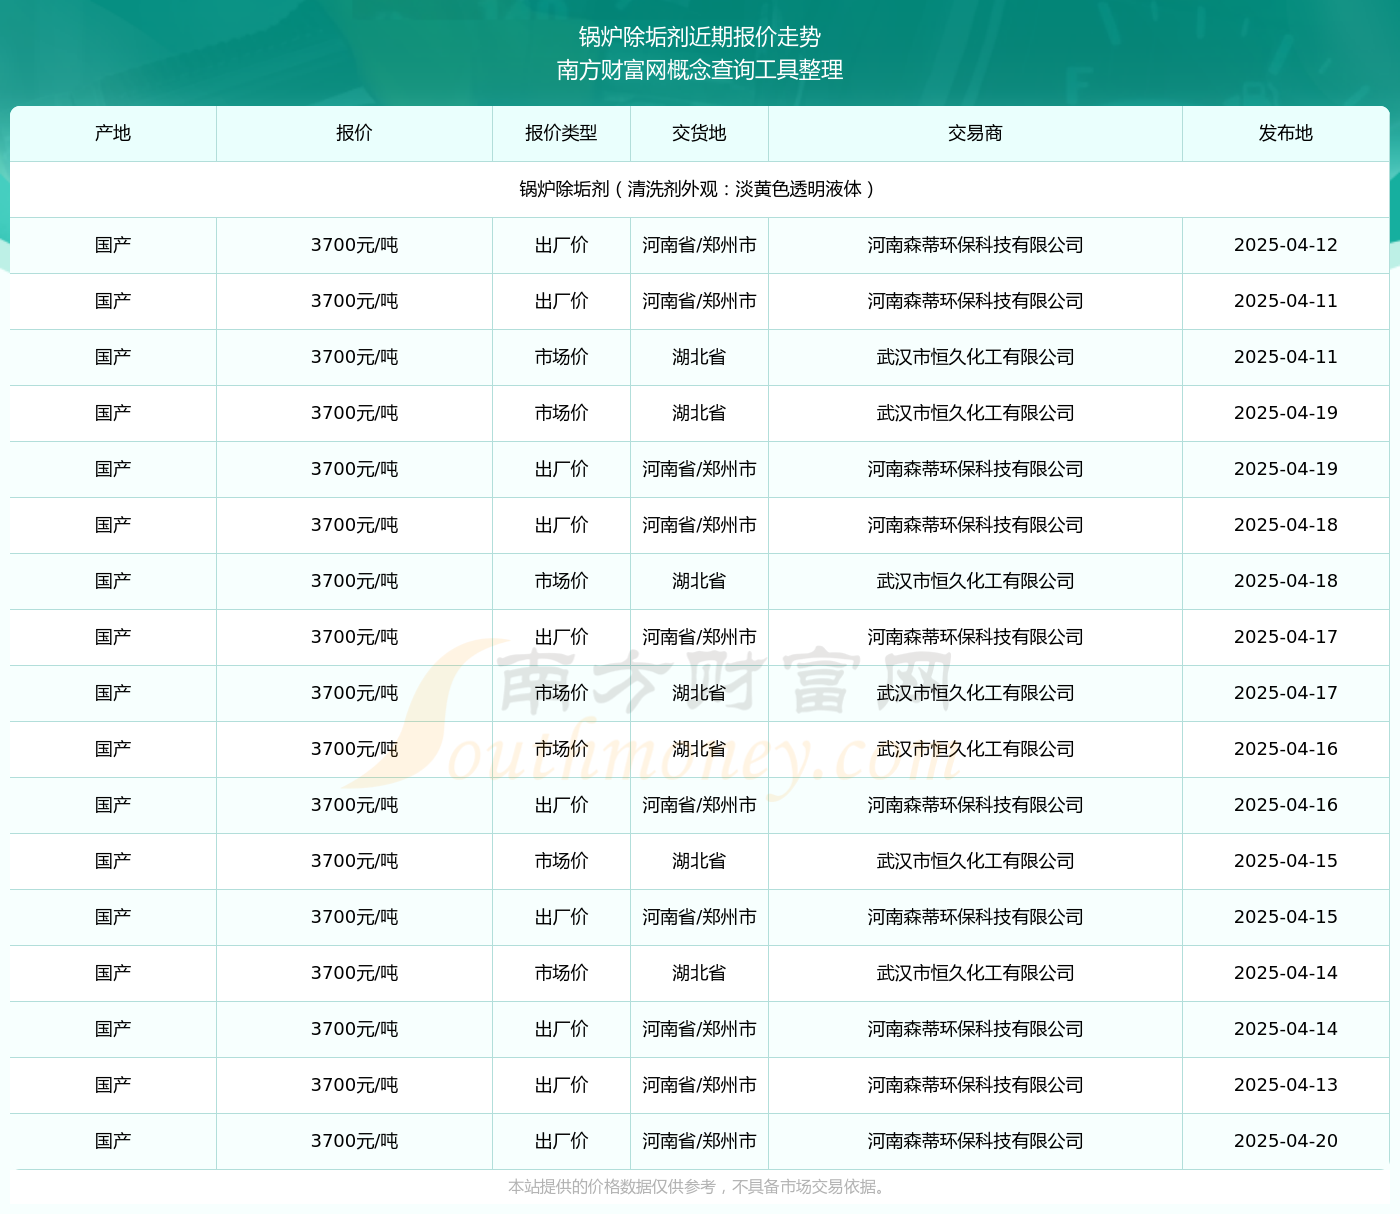Click 市场价 in the 2025-04-19 row
The image size is (1400, 1214).
coord(561,413)
